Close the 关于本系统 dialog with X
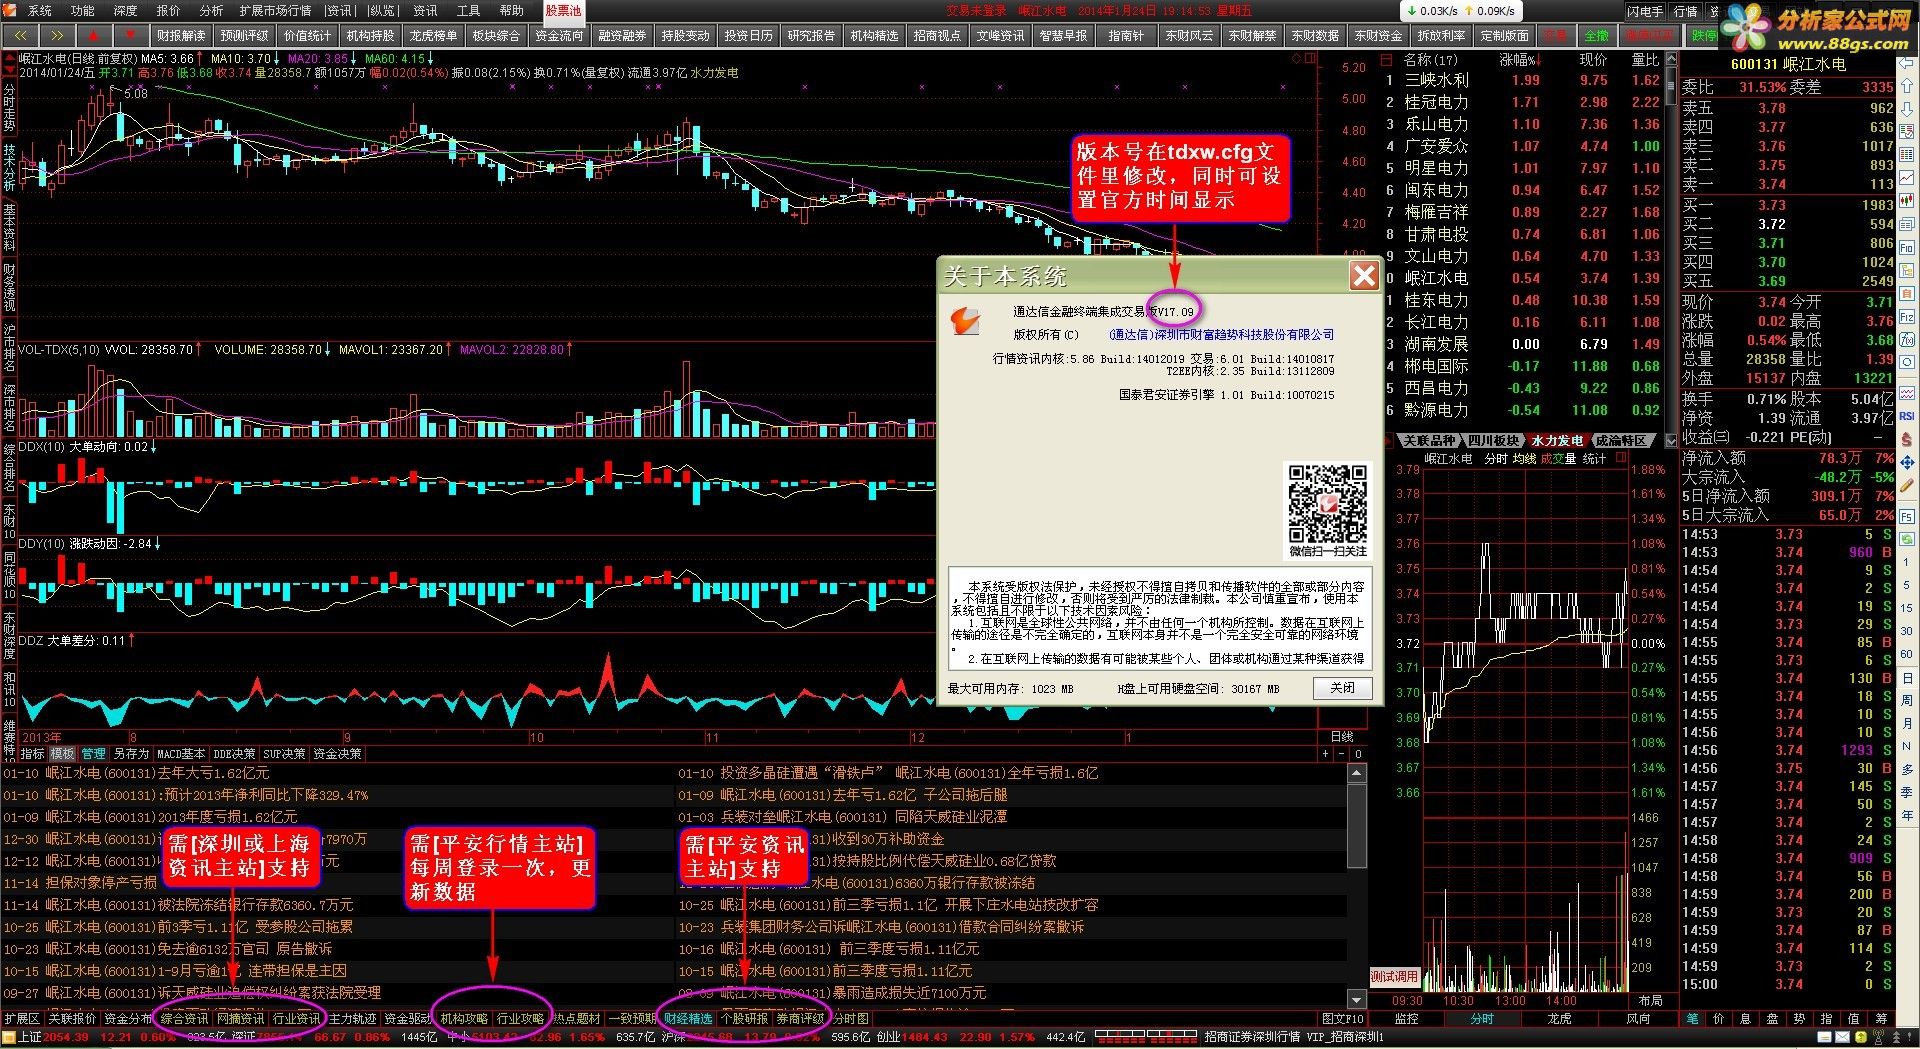1920x1049 pixels. click(1364, 276)
